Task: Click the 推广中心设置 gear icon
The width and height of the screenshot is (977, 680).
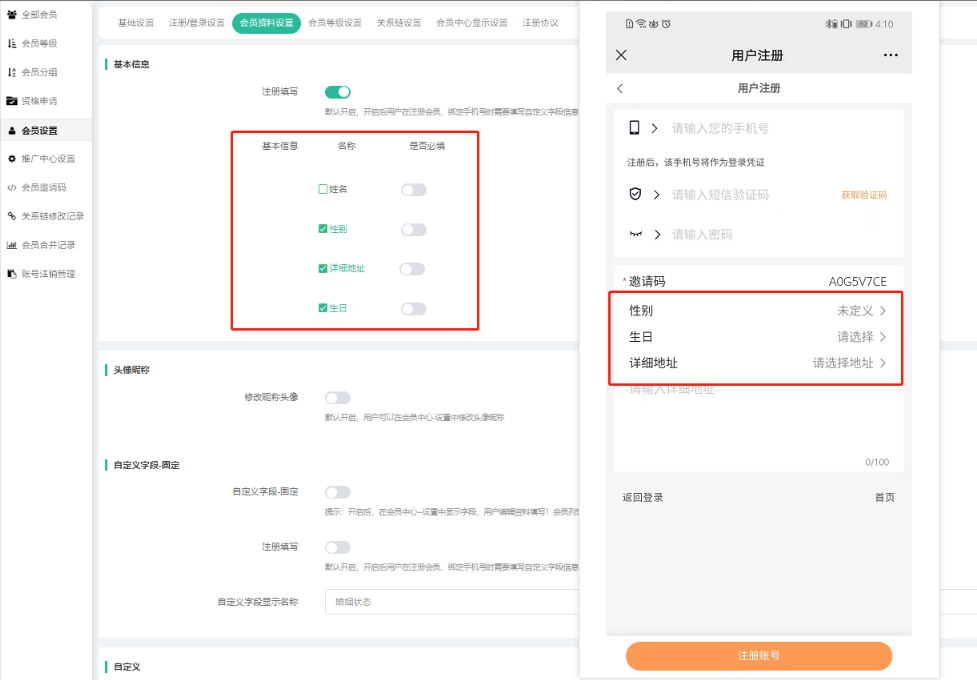Action: 12,158
